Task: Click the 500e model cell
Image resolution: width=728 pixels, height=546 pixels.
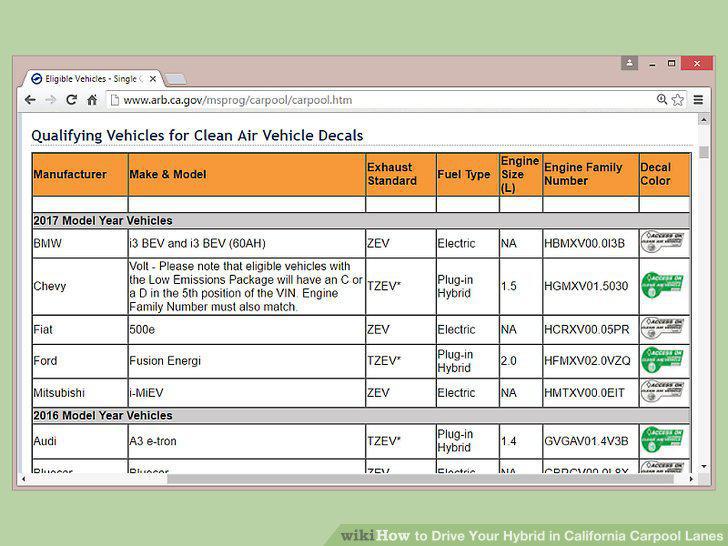Action: [x=247, y=330]
